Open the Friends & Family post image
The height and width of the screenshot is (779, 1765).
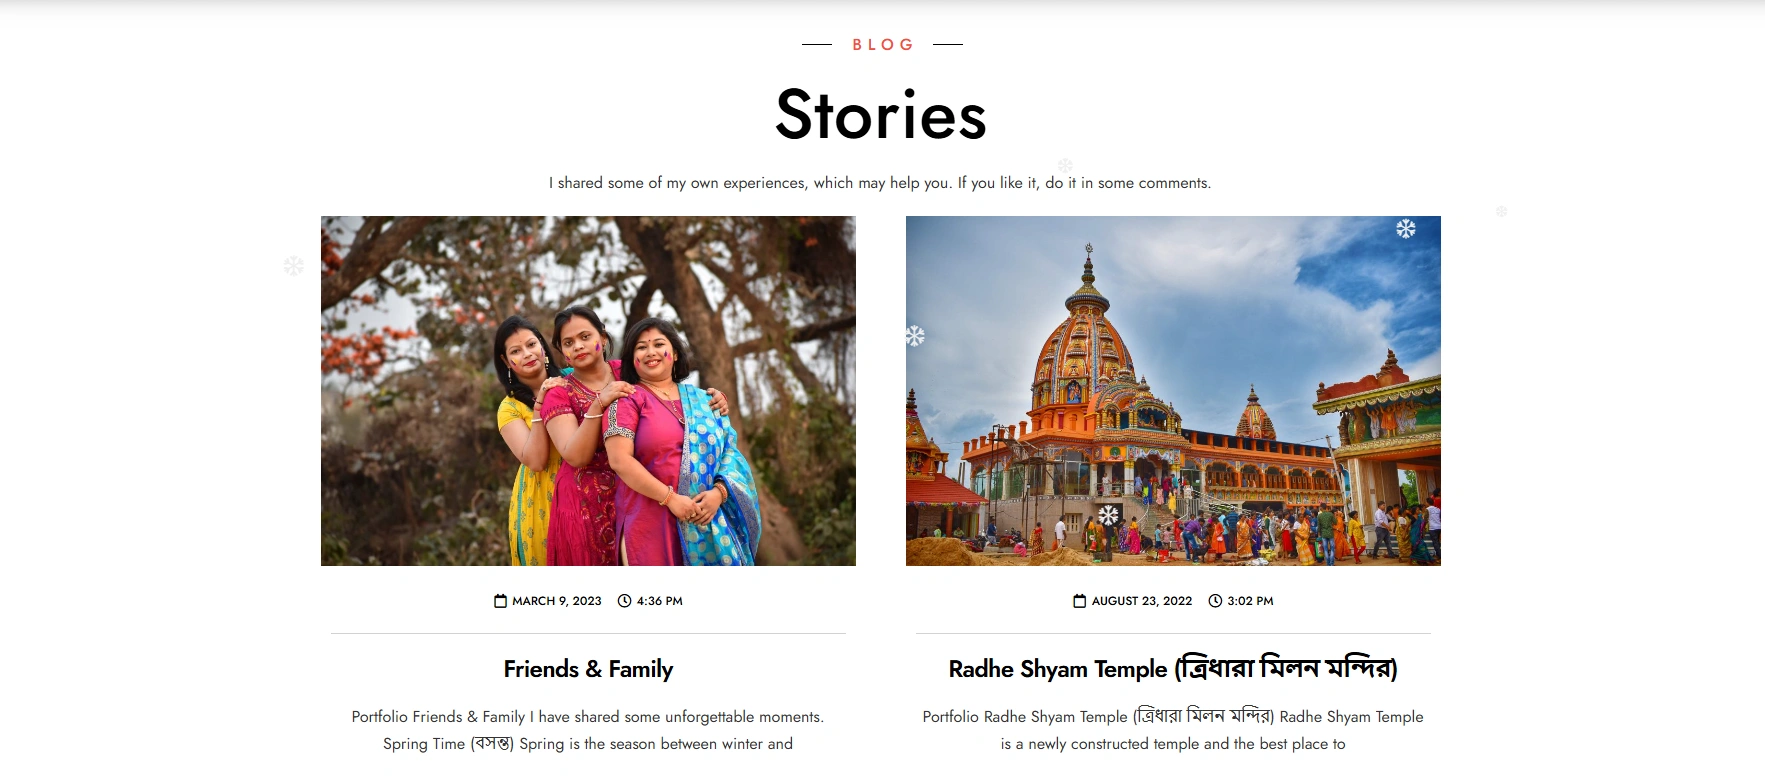[x=588, y=391]
